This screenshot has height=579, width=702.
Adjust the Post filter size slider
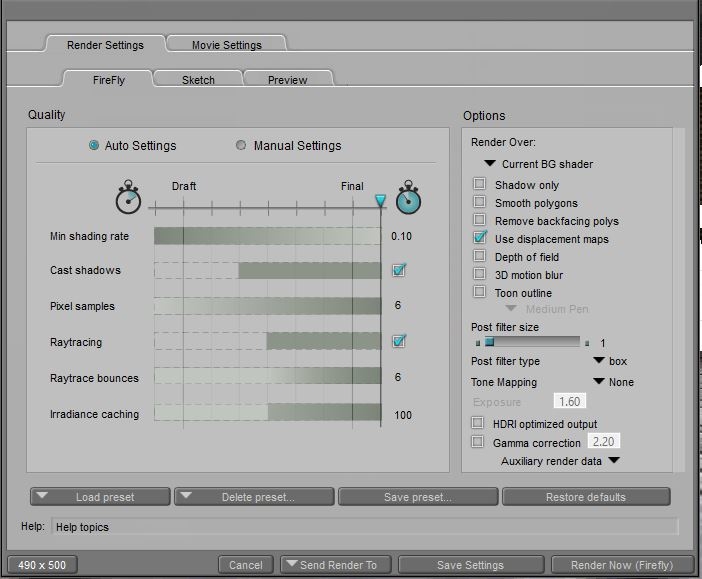pyautogui.click(x=489, y=342)
